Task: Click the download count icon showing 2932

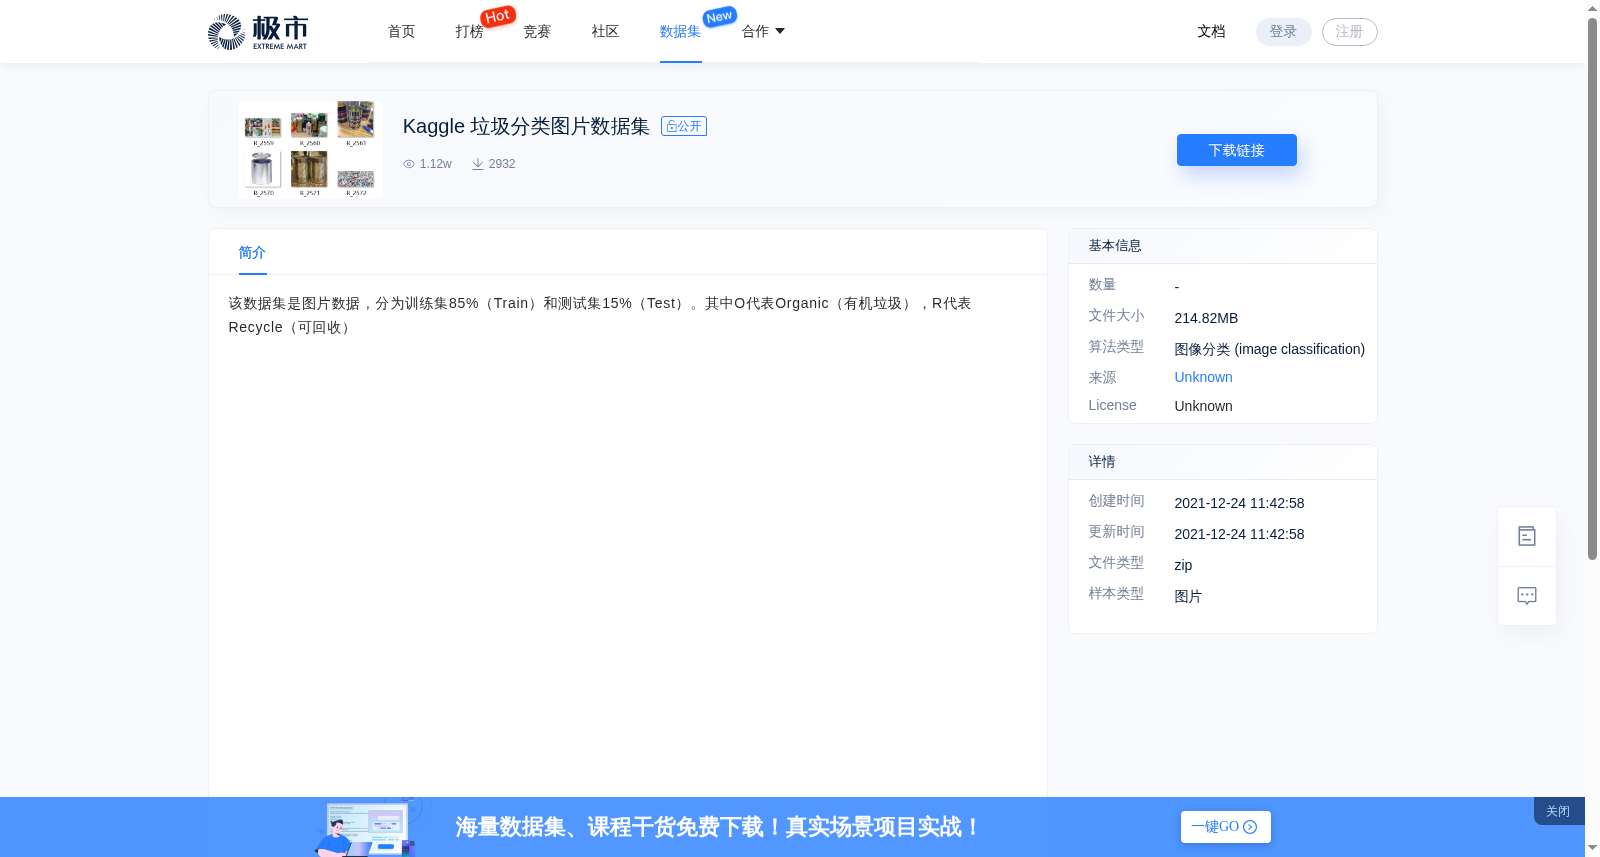Action: tap(478, 164)
